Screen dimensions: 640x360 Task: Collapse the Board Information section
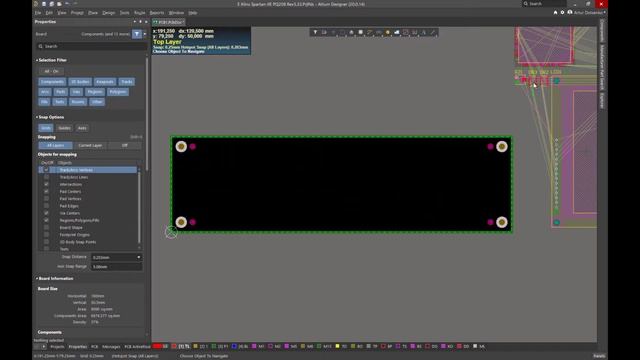37,278
